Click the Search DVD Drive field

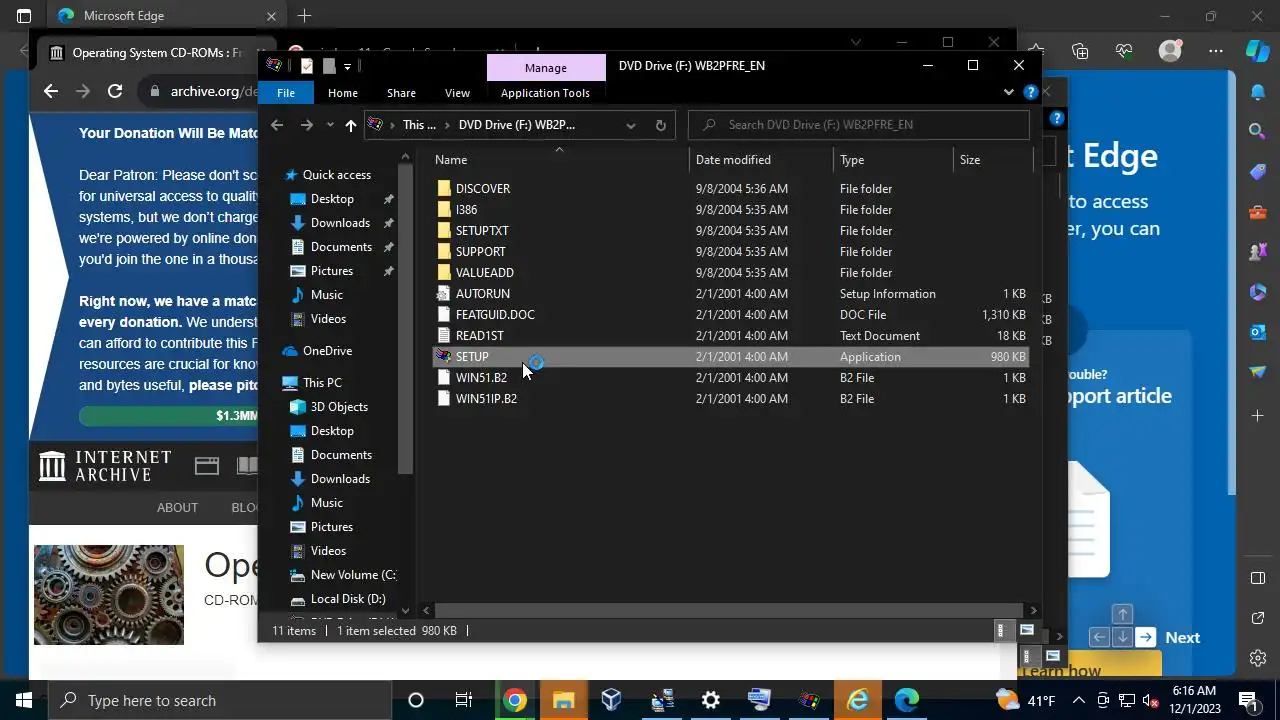click(859, 125)
